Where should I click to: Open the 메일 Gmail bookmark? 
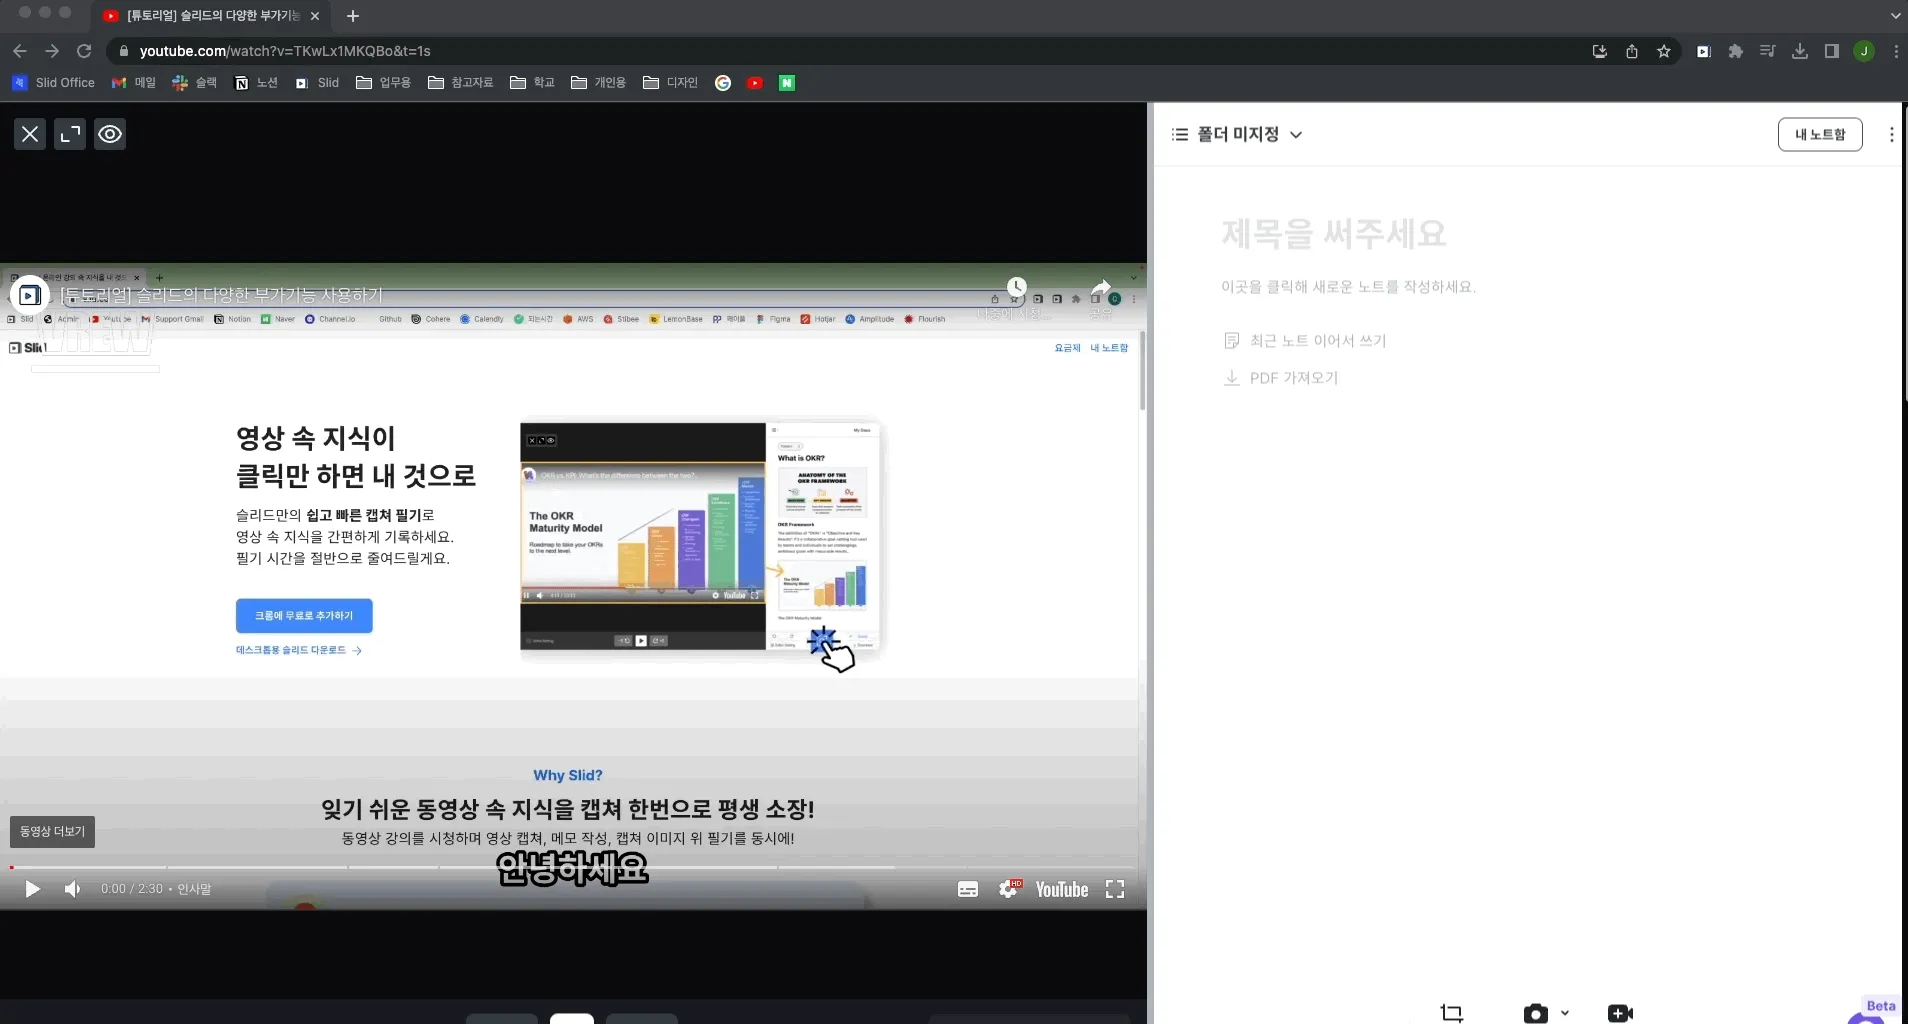[x=134, y=83]
